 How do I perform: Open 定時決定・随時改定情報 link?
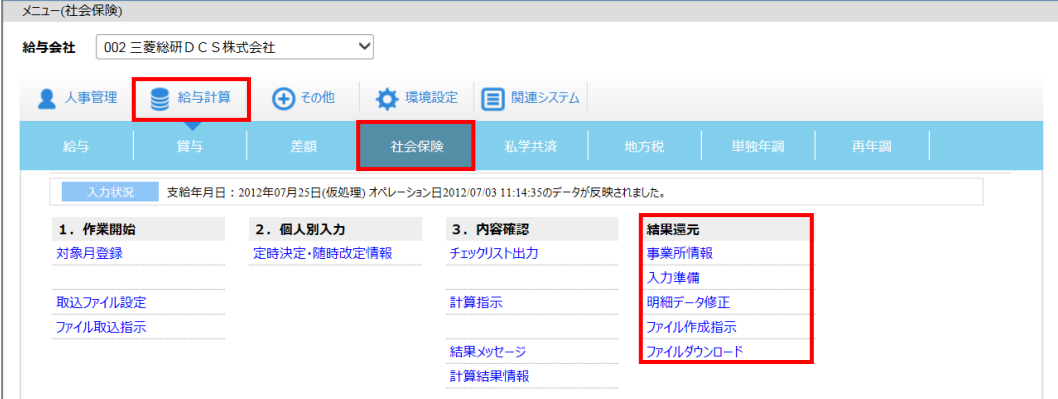tap(323, 254)
